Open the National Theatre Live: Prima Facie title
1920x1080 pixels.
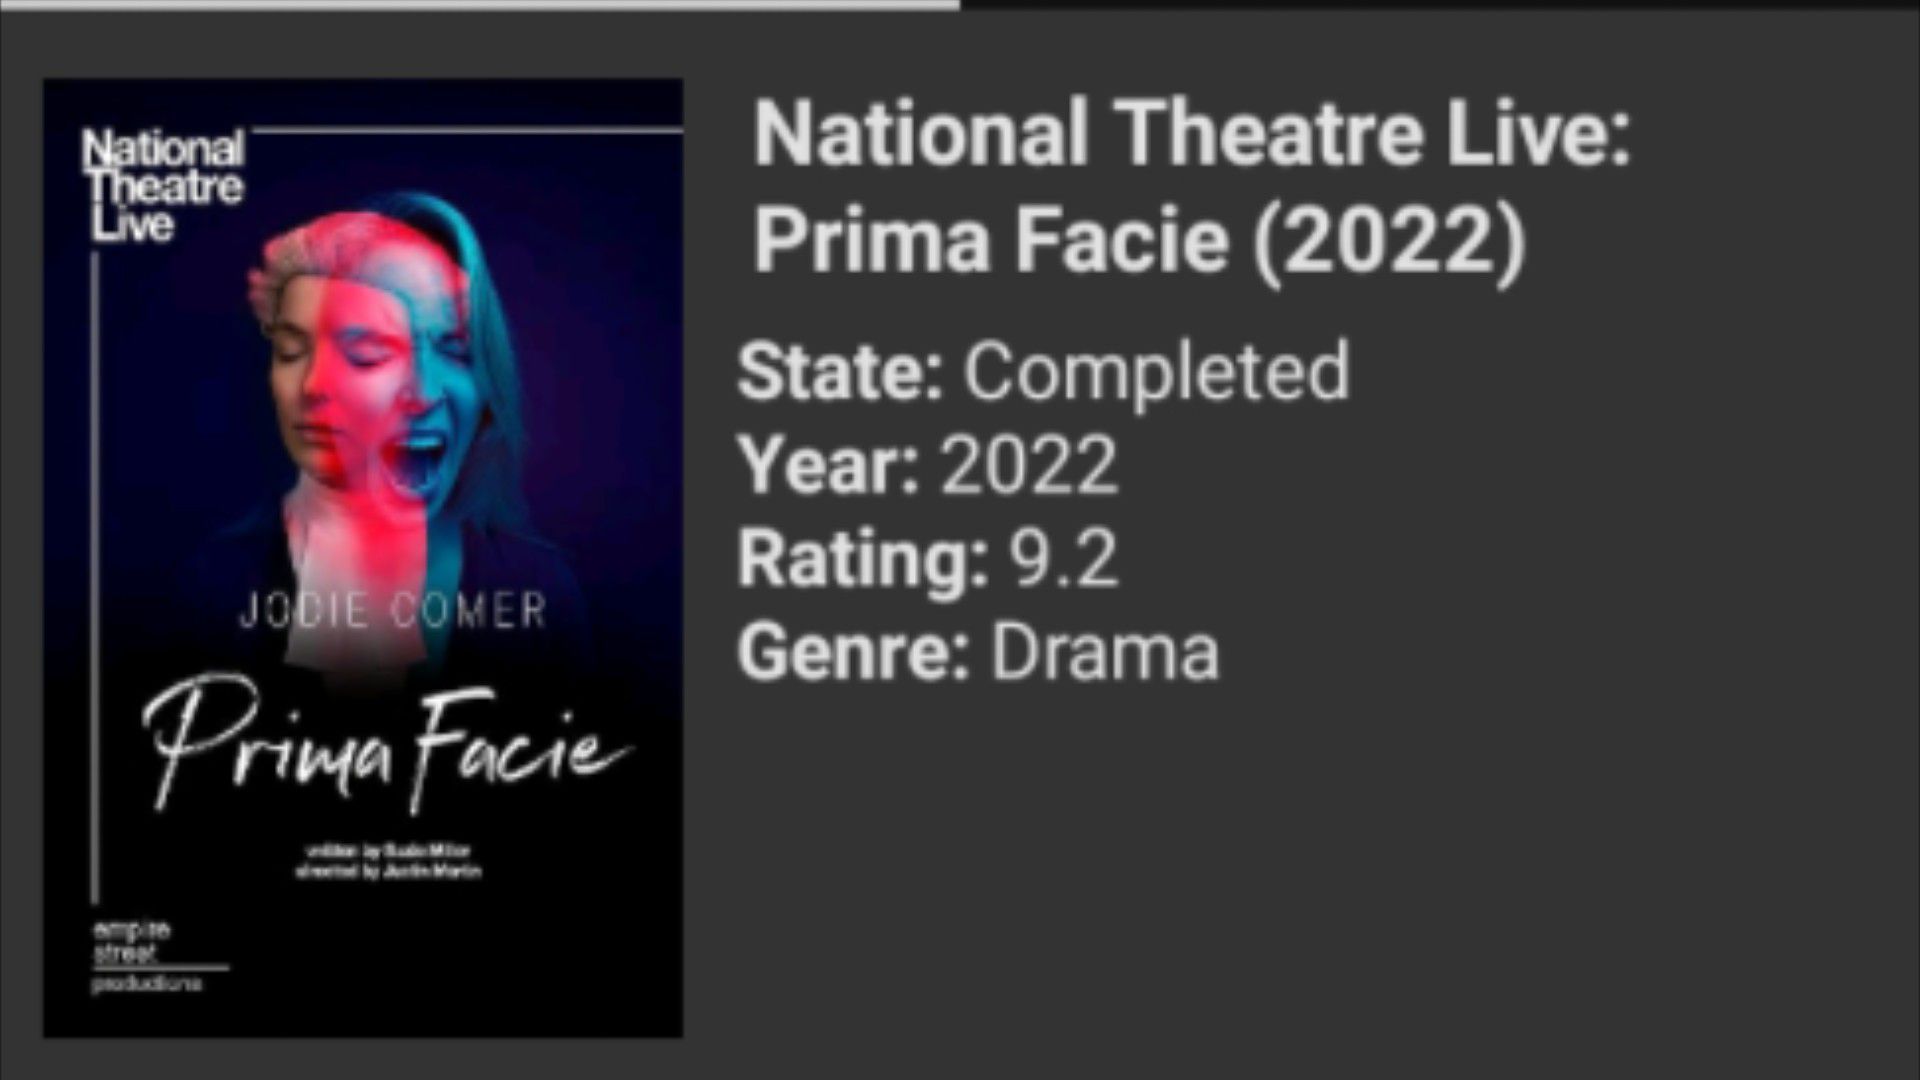pos(1192,188)
